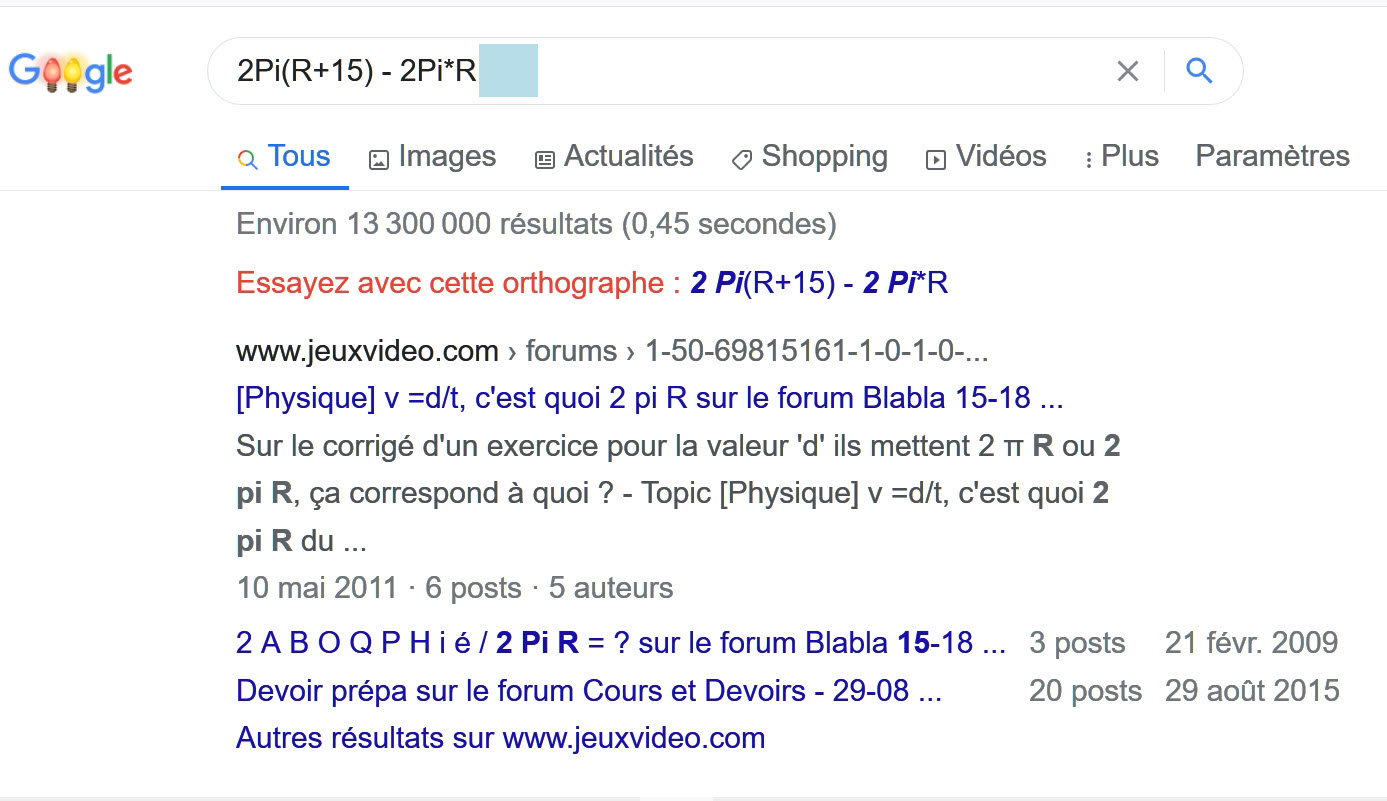Open the [Physique] v =d/t result
This screenshot has height=801, width=1387.
click(649, 398)
